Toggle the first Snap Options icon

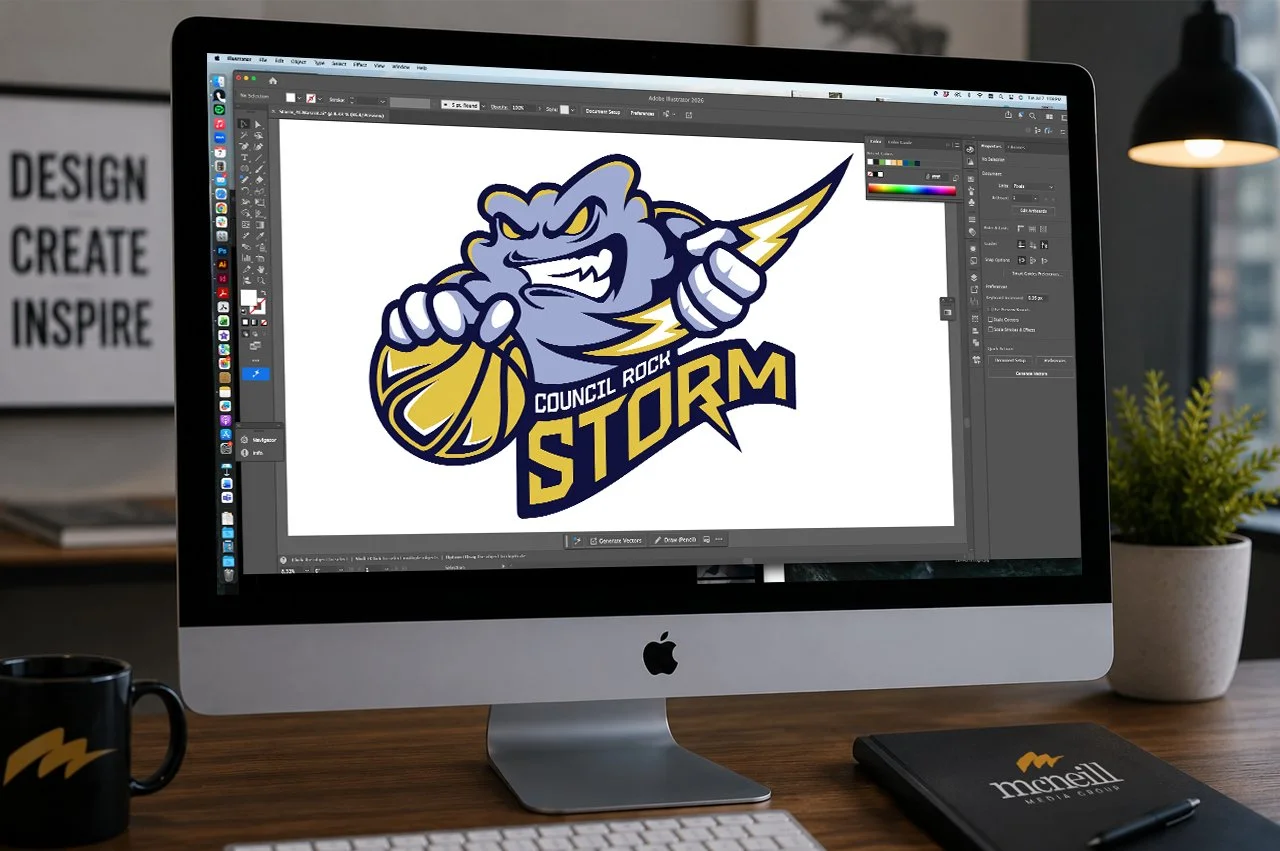tap(1022, 260)
